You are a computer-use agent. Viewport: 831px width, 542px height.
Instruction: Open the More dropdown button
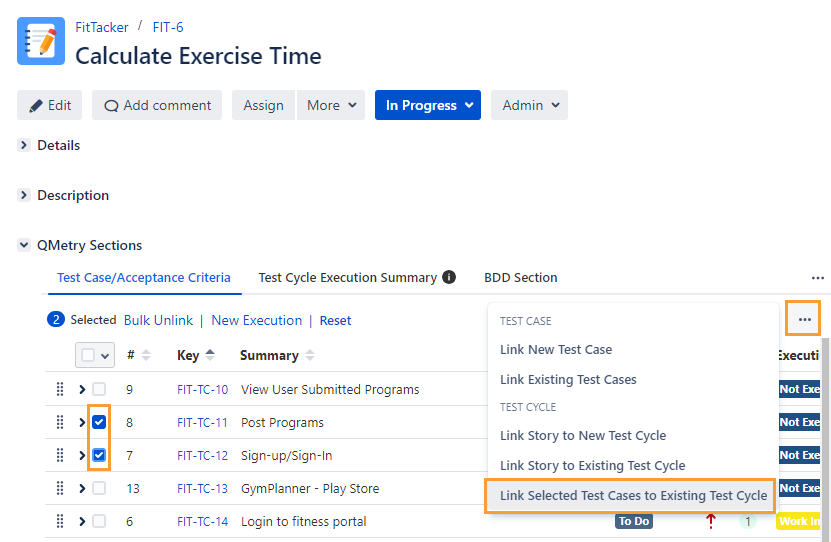click(331, 105)
